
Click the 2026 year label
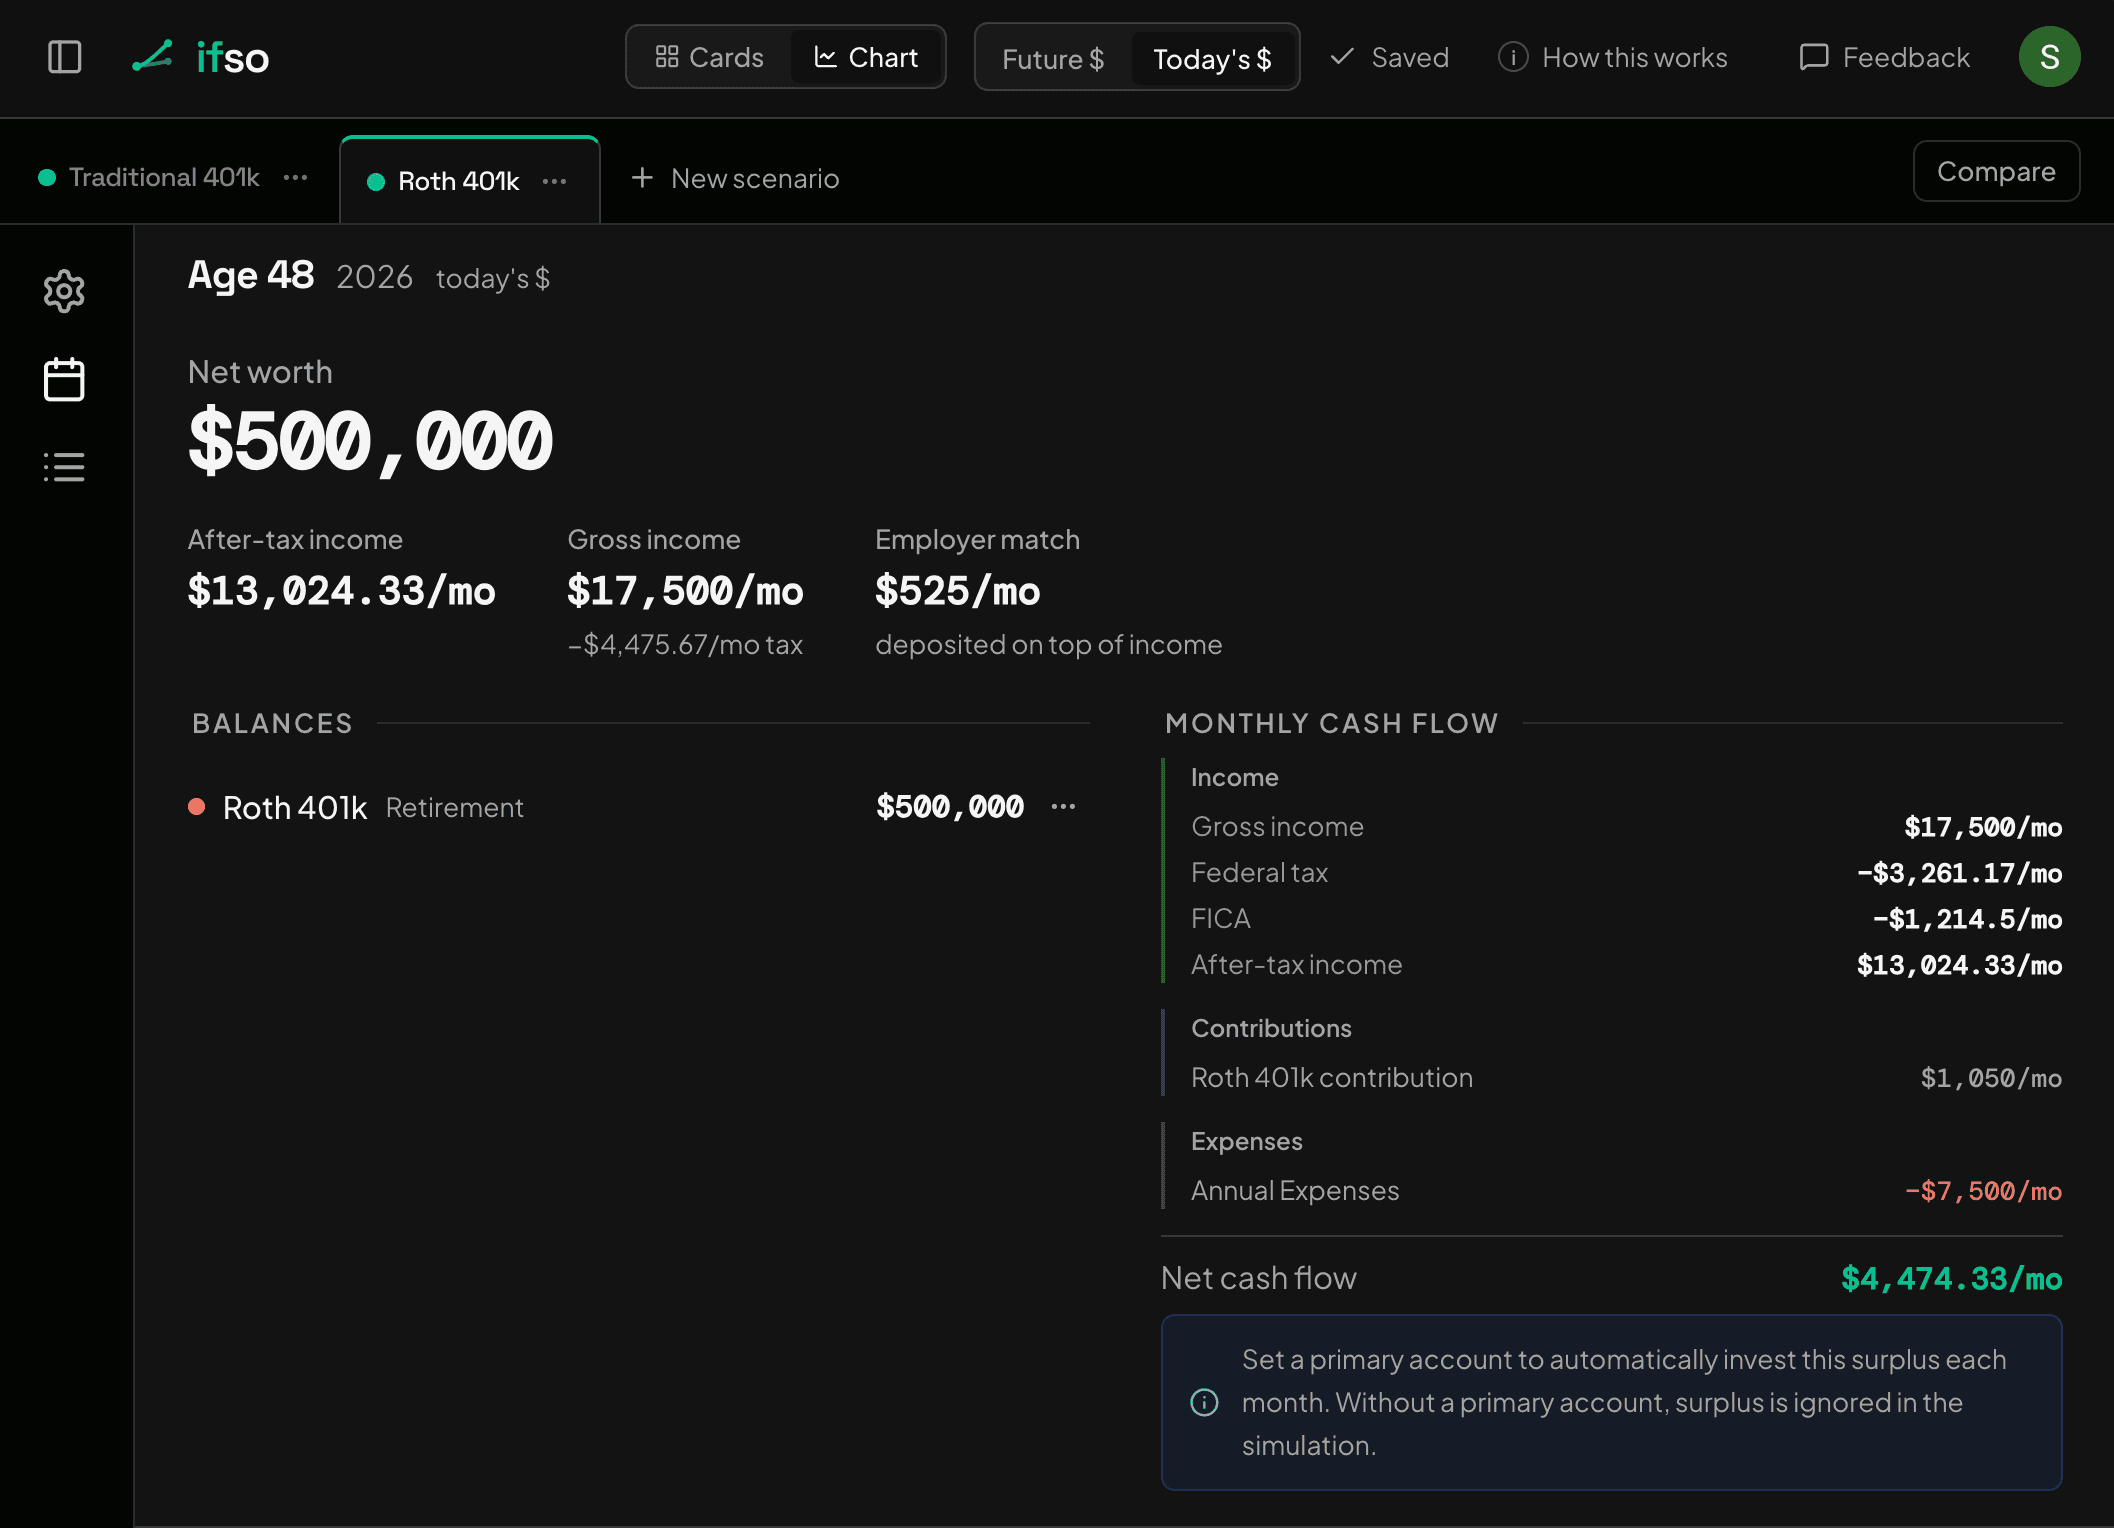click(x=374, y=277)
